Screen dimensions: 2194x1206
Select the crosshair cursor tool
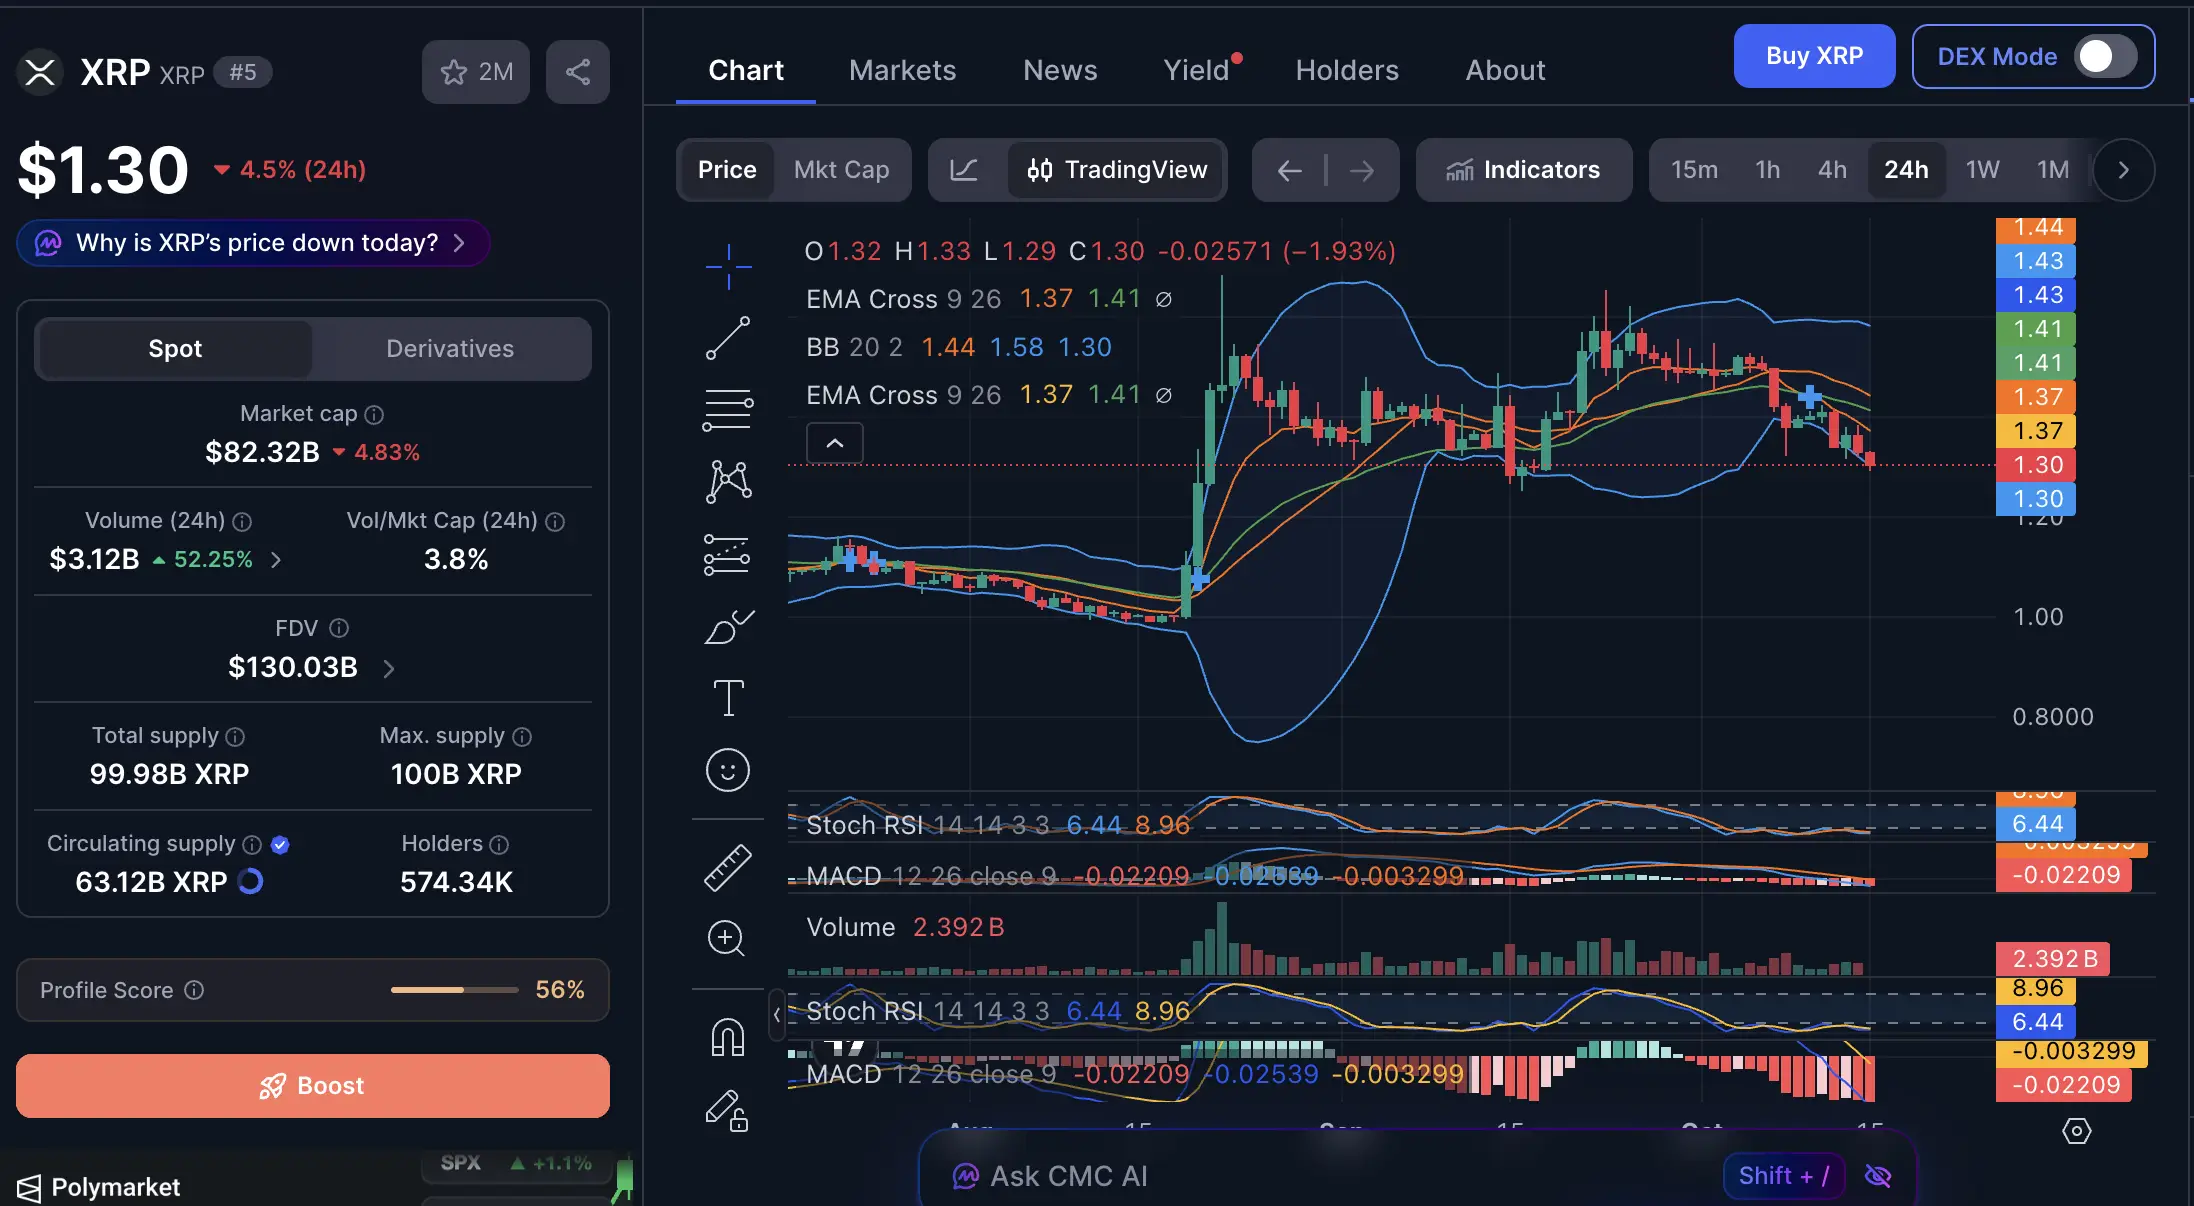pos(728,266)
